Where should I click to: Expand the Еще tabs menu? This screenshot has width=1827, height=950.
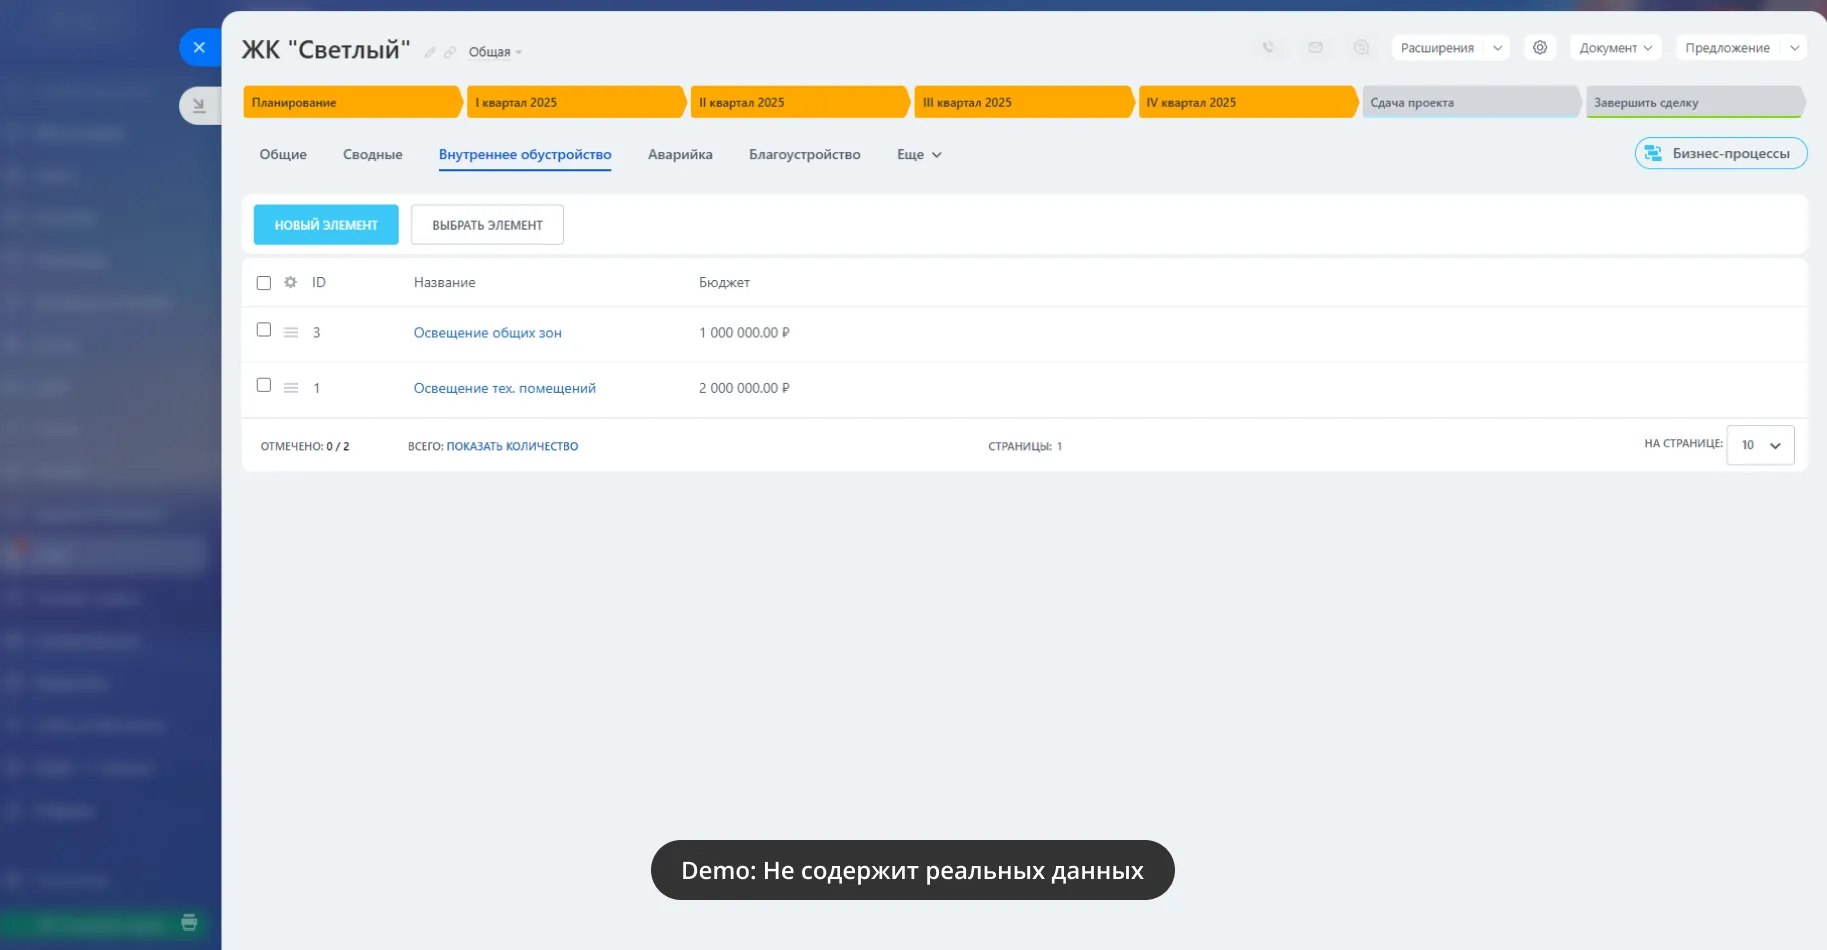(x=919, y=154)
